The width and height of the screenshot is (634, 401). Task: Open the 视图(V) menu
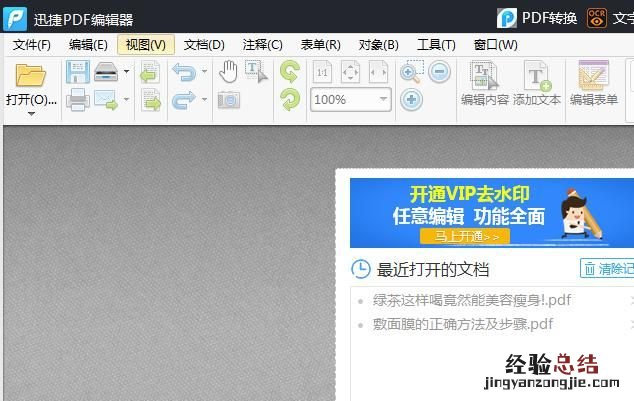(x=146, y=44)
